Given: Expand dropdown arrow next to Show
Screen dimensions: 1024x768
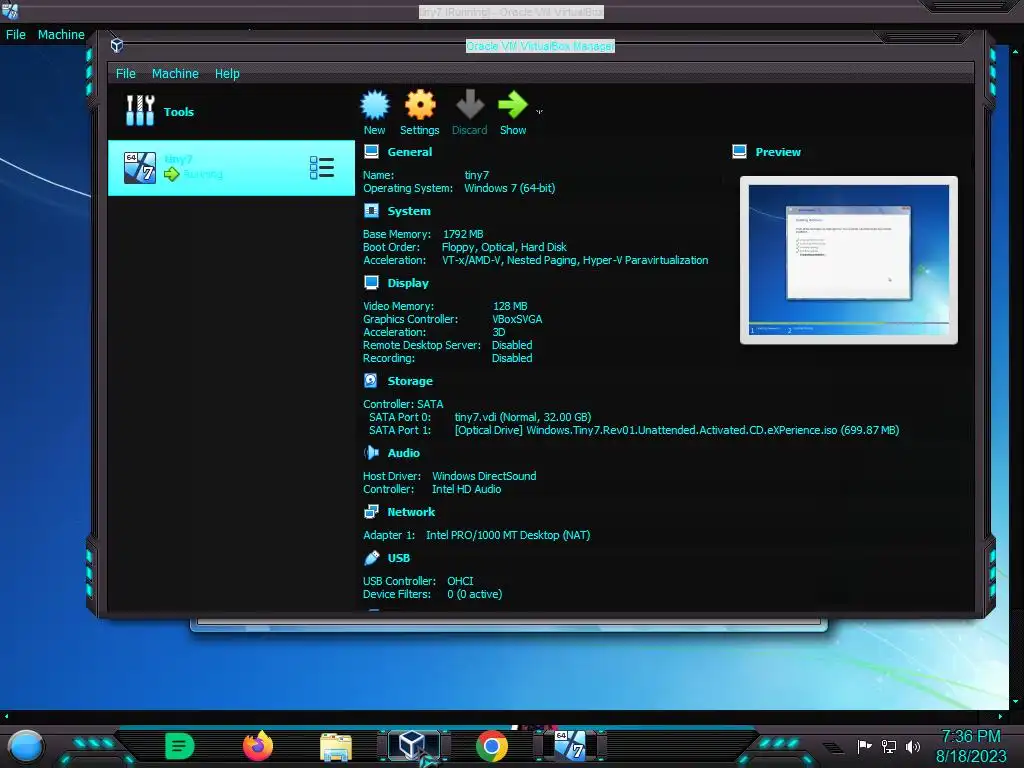Looking at the screenshot, I should [x=539, y=112].
